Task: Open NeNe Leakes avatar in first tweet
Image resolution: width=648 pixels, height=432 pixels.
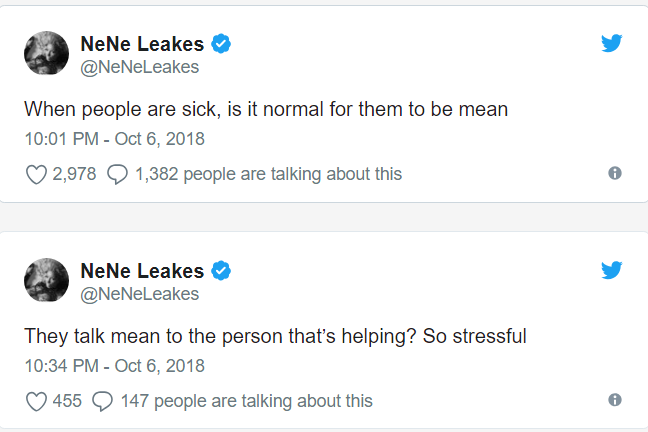Action: pyautogui.click(x=46, y=53)
